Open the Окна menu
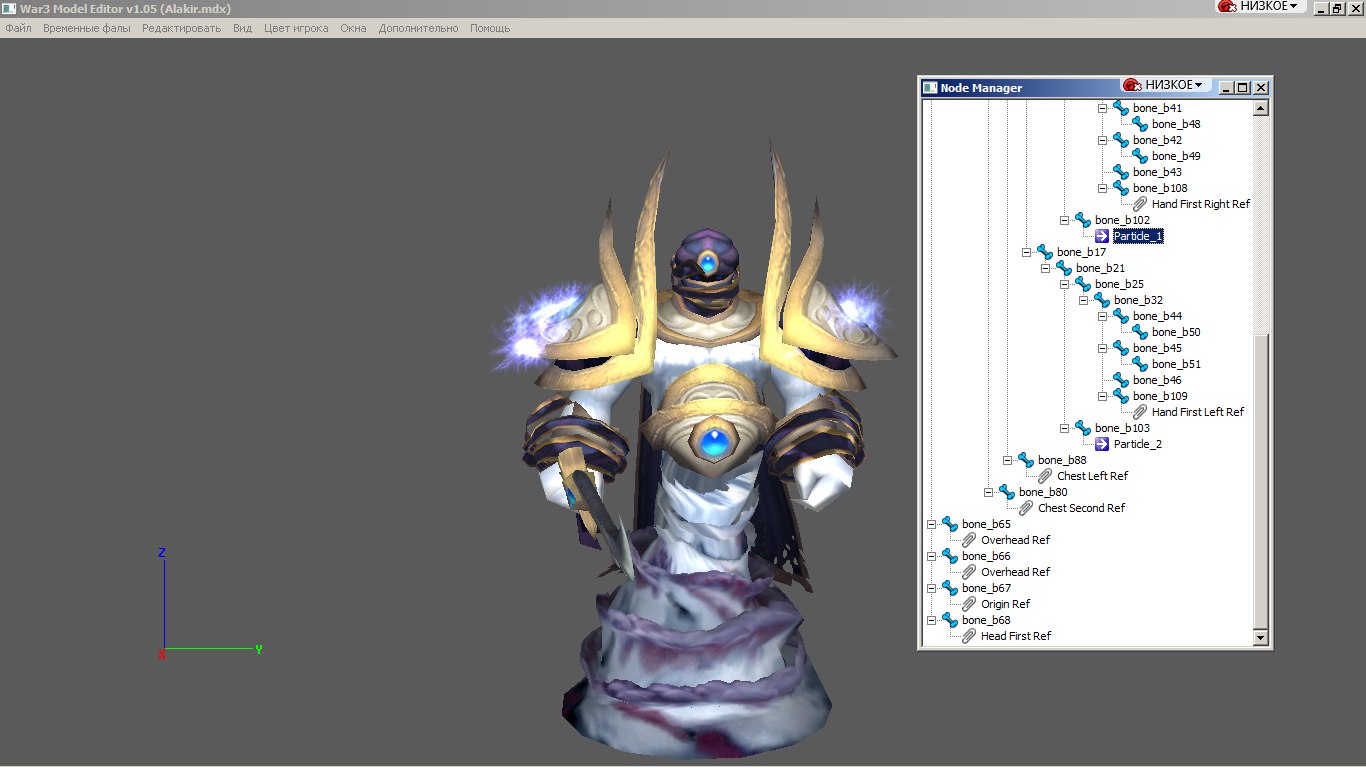Viewport: 1366px width, 768px height. click(353, 28)
